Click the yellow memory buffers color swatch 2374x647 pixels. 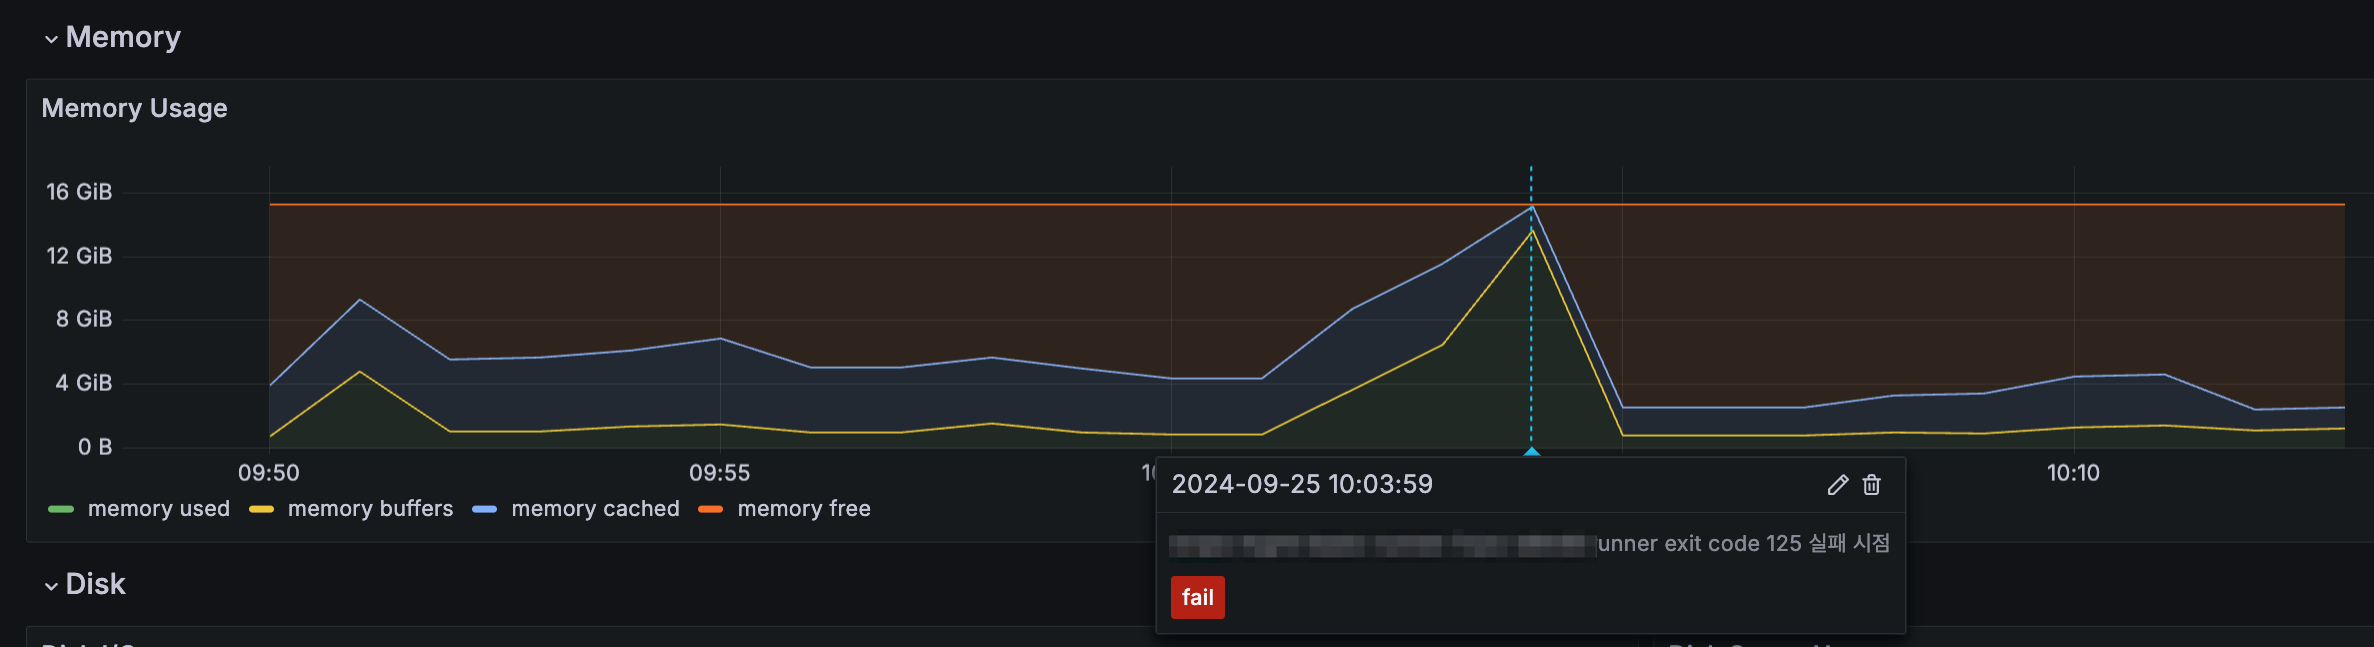(261, 510)
